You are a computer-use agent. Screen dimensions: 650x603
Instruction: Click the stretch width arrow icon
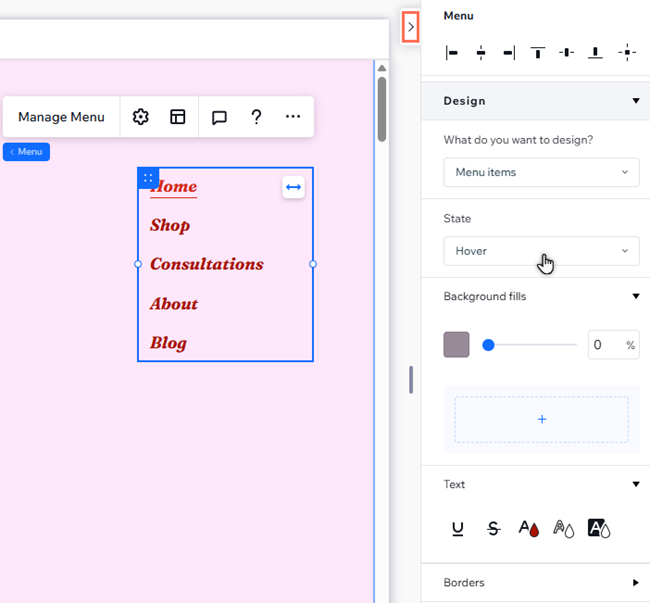pyautogui.click(x=293, y=187)
